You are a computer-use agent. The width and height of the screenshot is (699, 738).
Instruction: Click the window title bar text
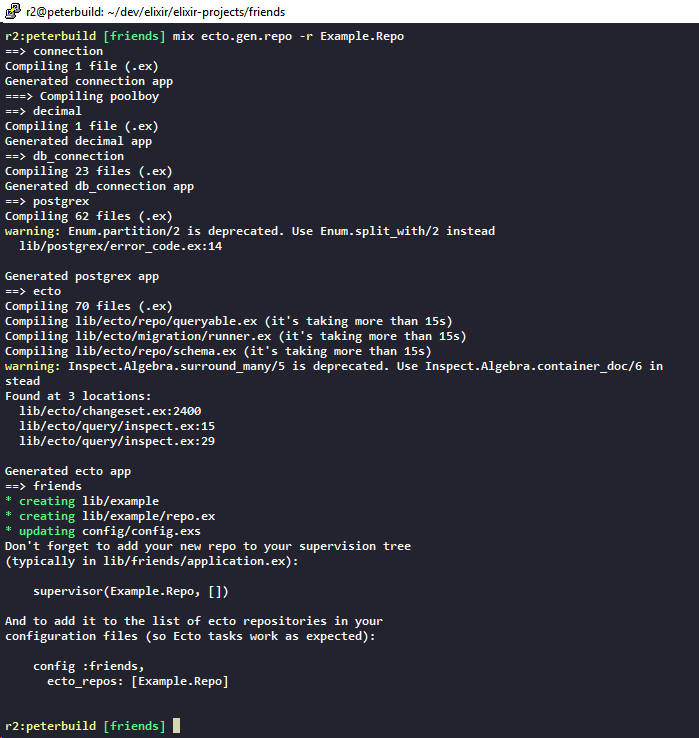coord(155,12)
